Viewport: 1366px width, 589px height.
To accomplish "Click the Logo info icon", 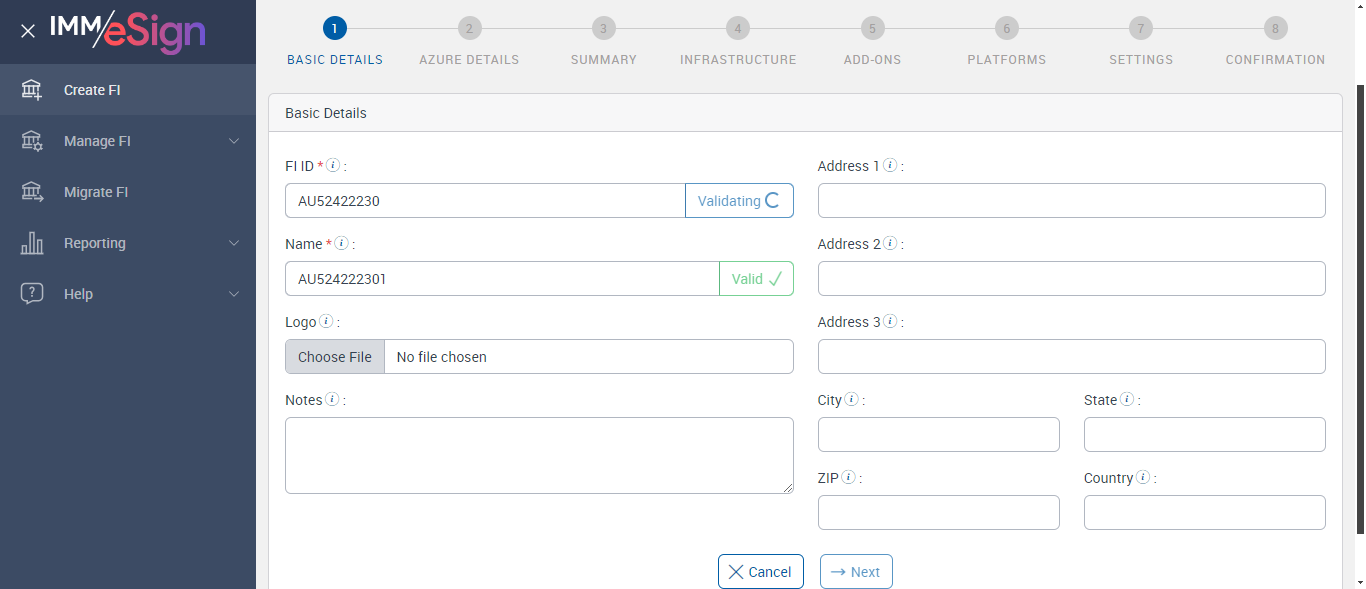I will click(x=326, y=322).
